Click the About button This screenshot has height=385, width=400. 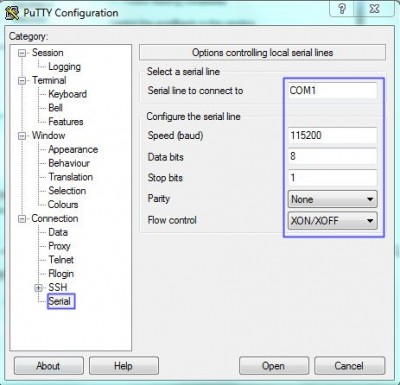tap(49, 366)
